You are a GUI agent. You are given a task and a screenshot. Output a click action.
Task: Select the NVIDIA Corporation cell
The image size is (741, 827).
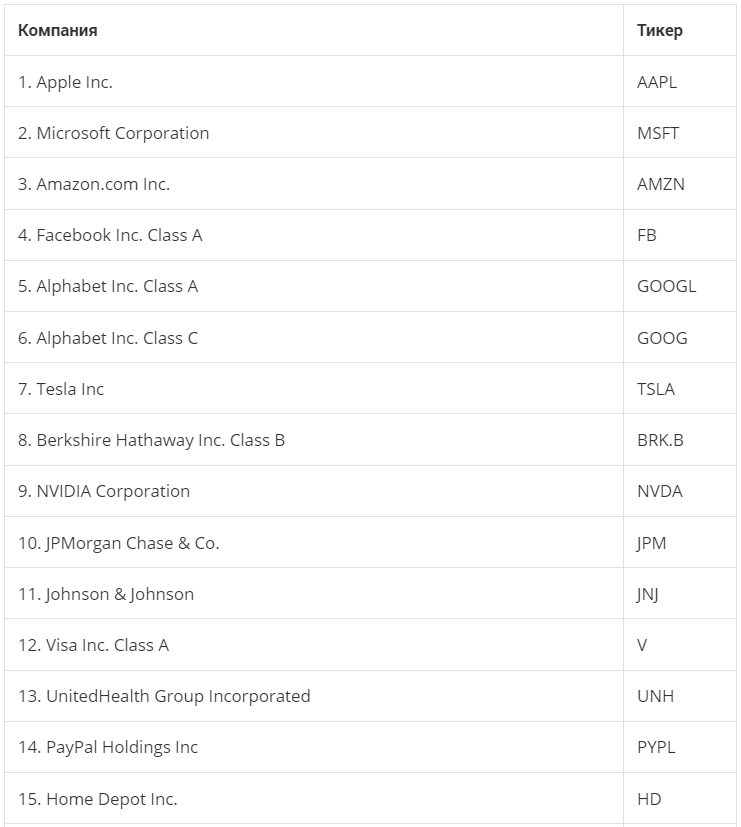pyautogui.click(x=104, y=491)
